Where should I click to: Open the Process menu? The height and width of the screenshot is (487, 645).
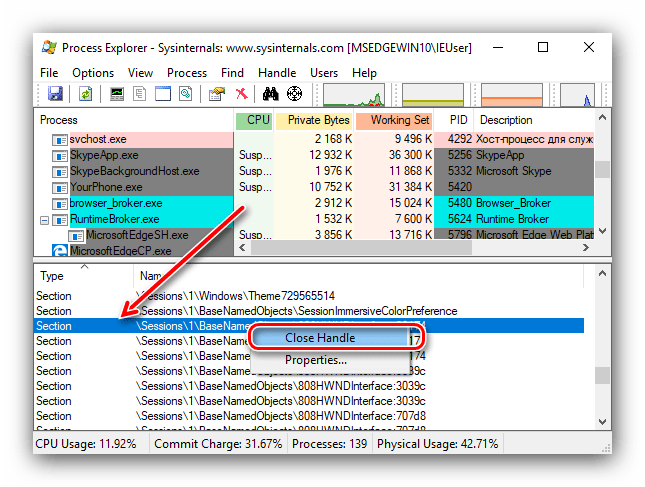coord(187,73)
